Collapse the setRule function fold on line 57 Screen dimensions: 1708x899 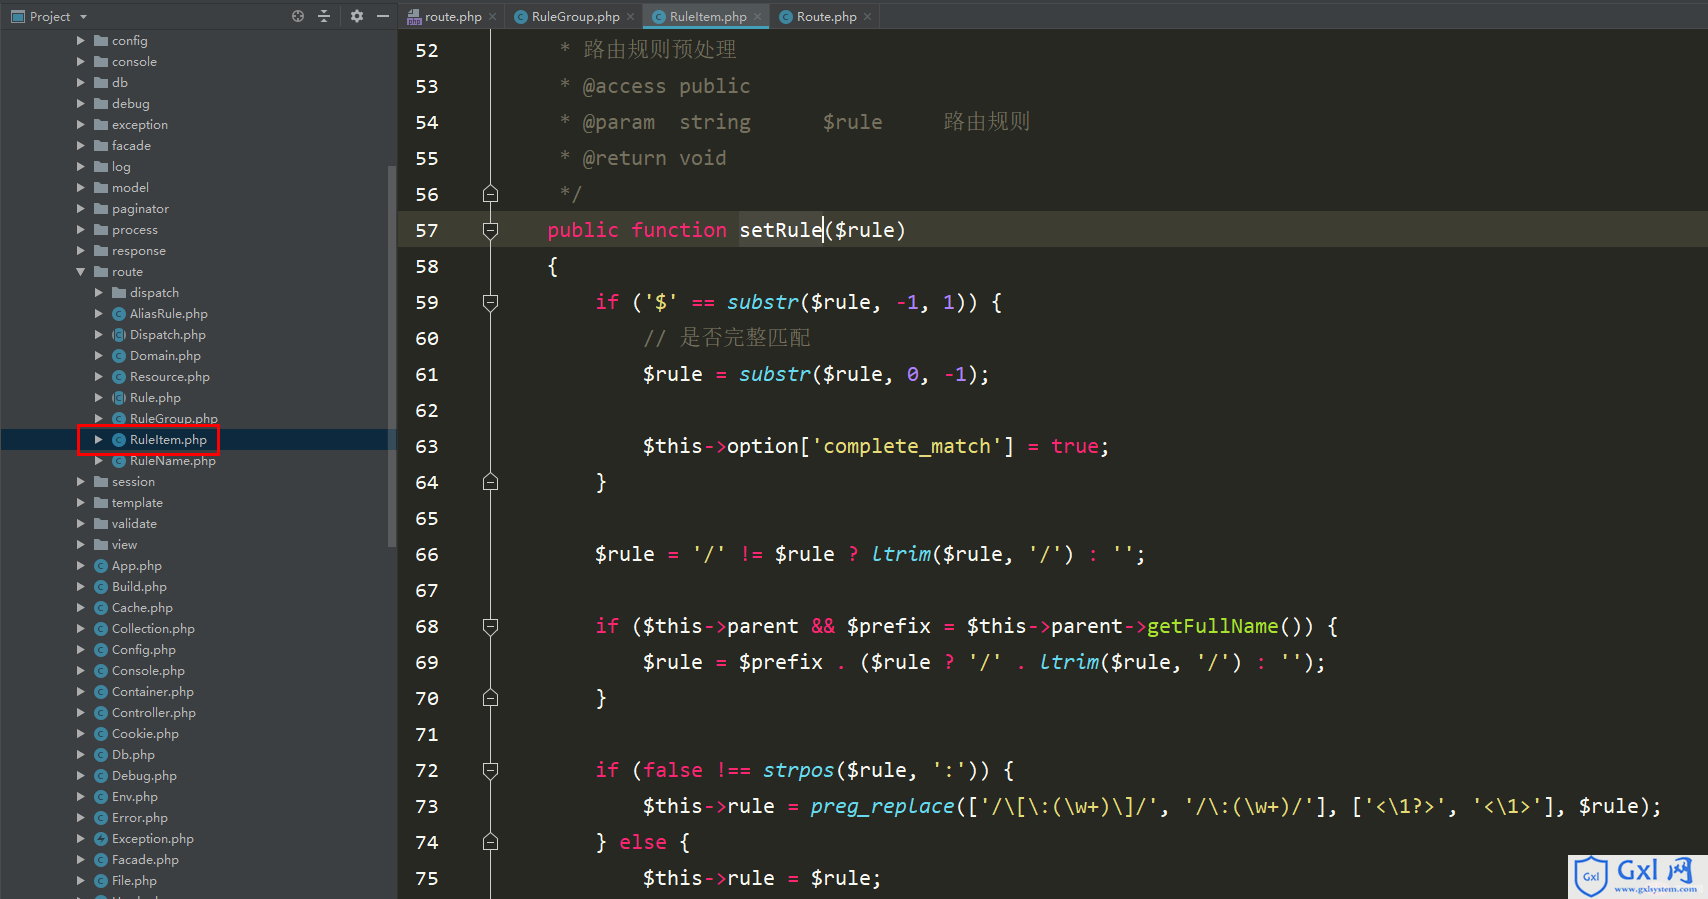tap(490, 230)
